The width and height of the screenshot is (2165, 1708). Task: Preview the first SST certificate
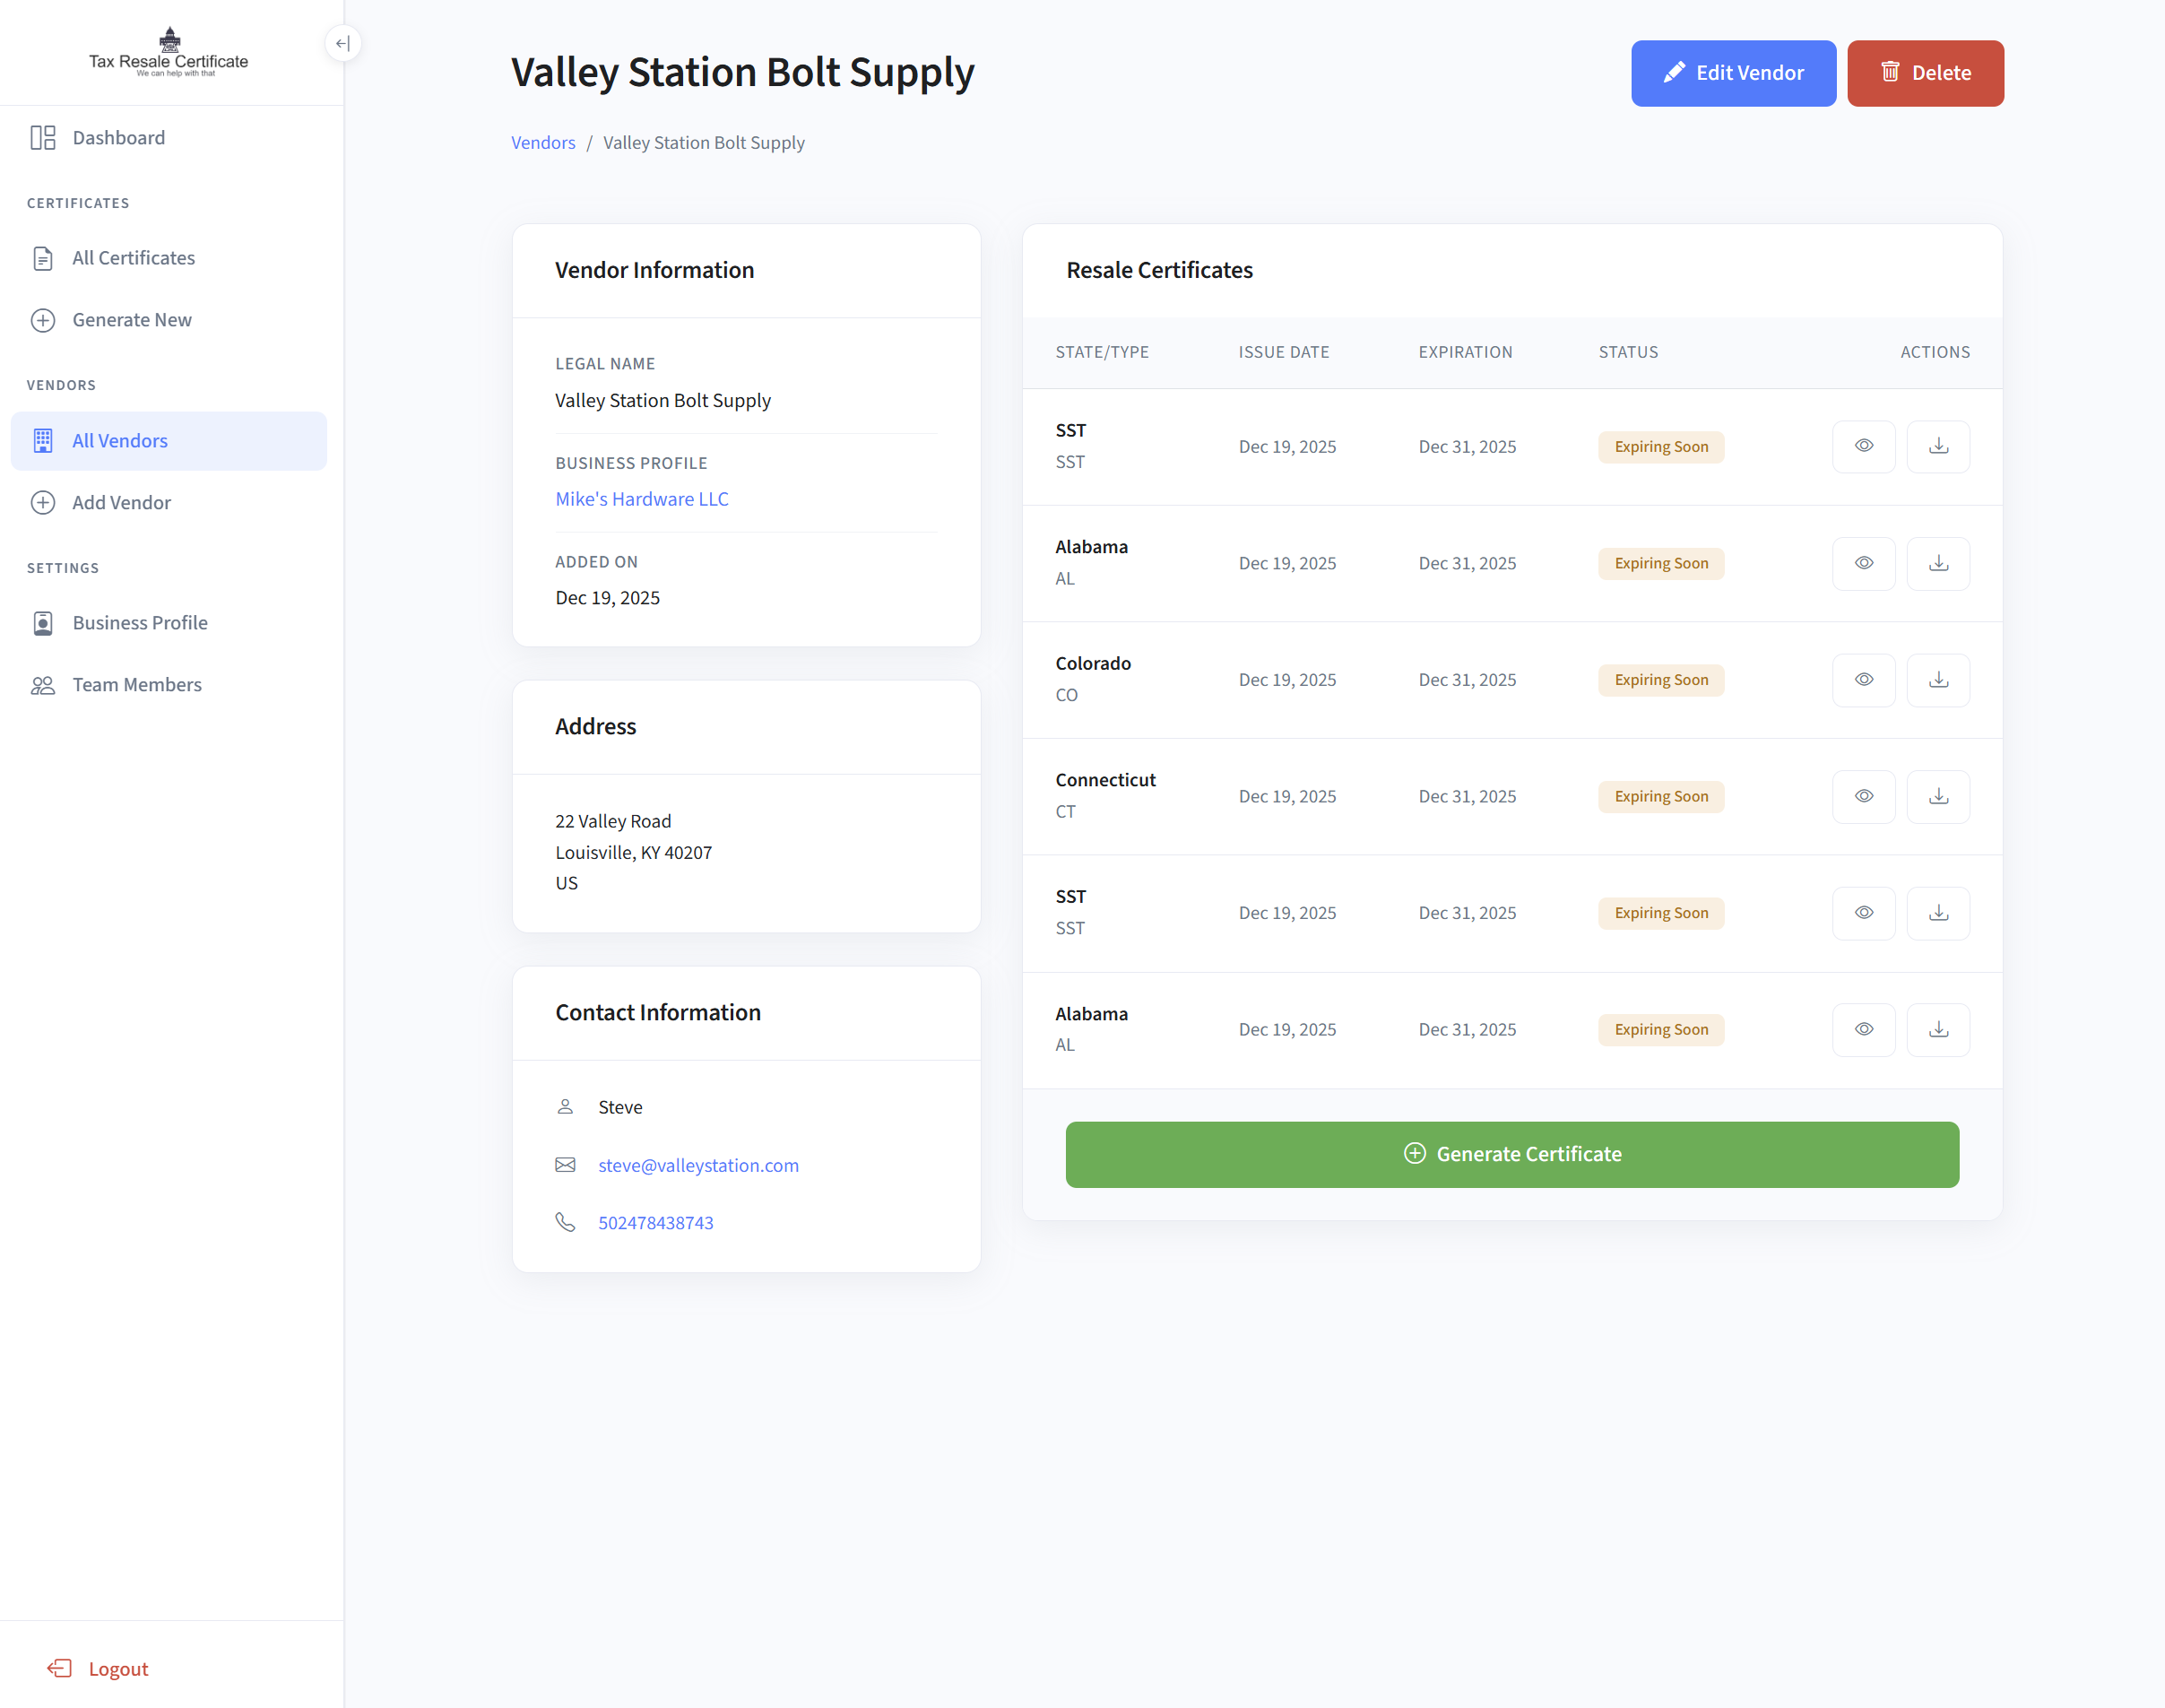click(1863, 446)
